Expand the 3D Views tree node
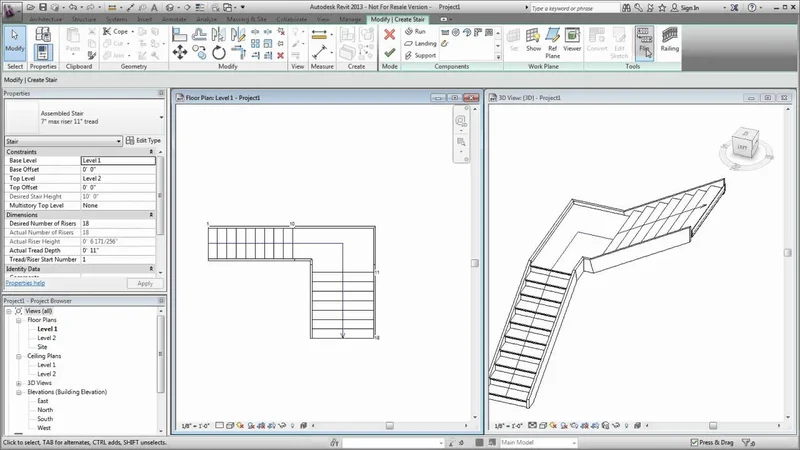Viewport: 800px width, 450px height. point(18,383)
